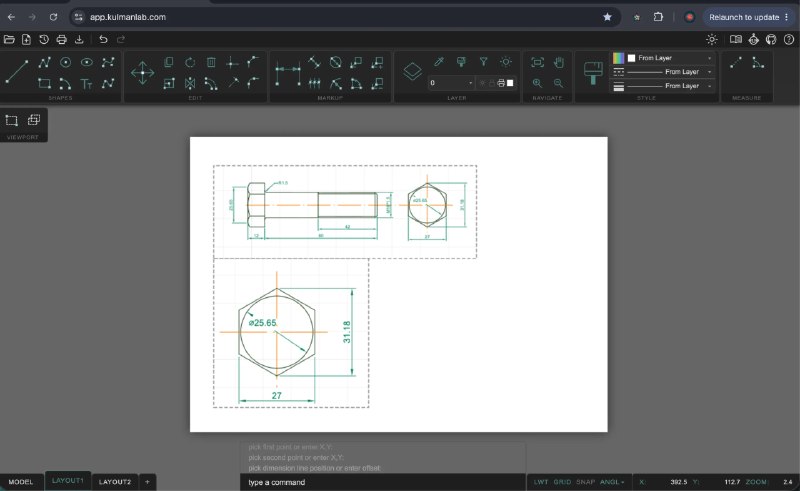The width and height of the screenshot is (800, 491).
Task: Toggle SNAP in status bar
Action: [x=586, y=482]
